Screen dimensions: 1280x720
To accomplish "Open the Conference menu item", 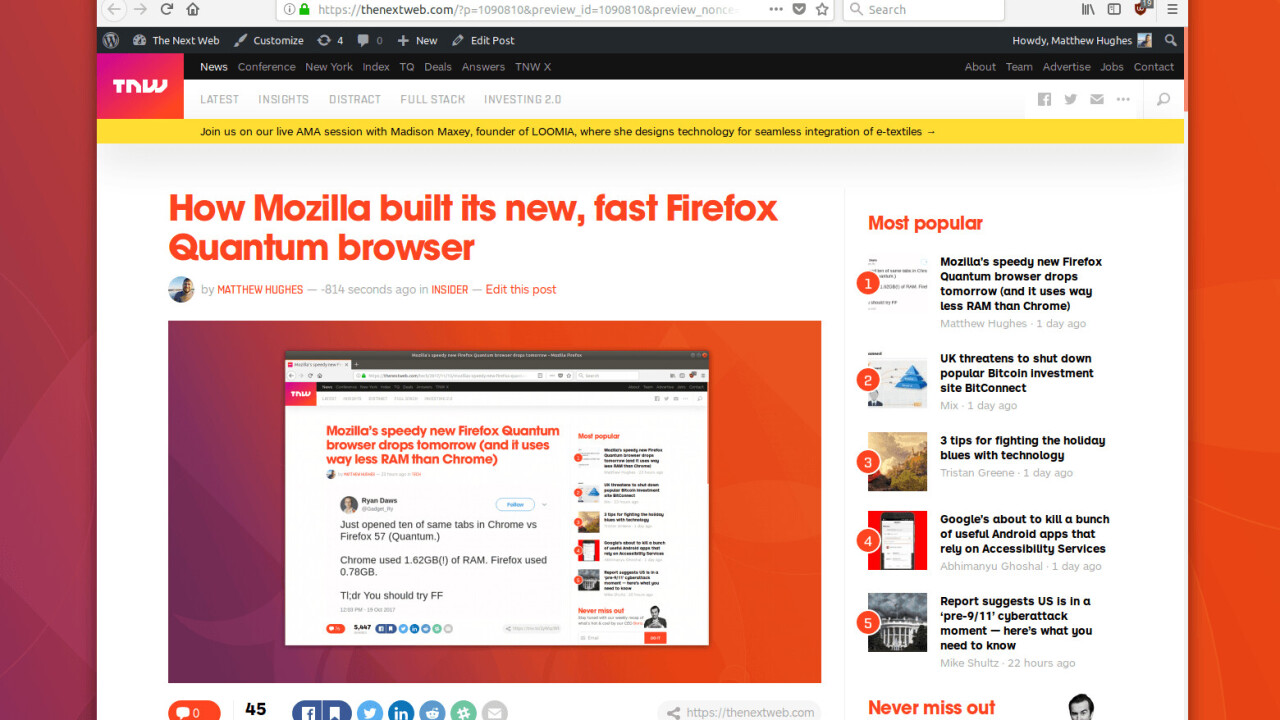I will (x=266, y=67).
